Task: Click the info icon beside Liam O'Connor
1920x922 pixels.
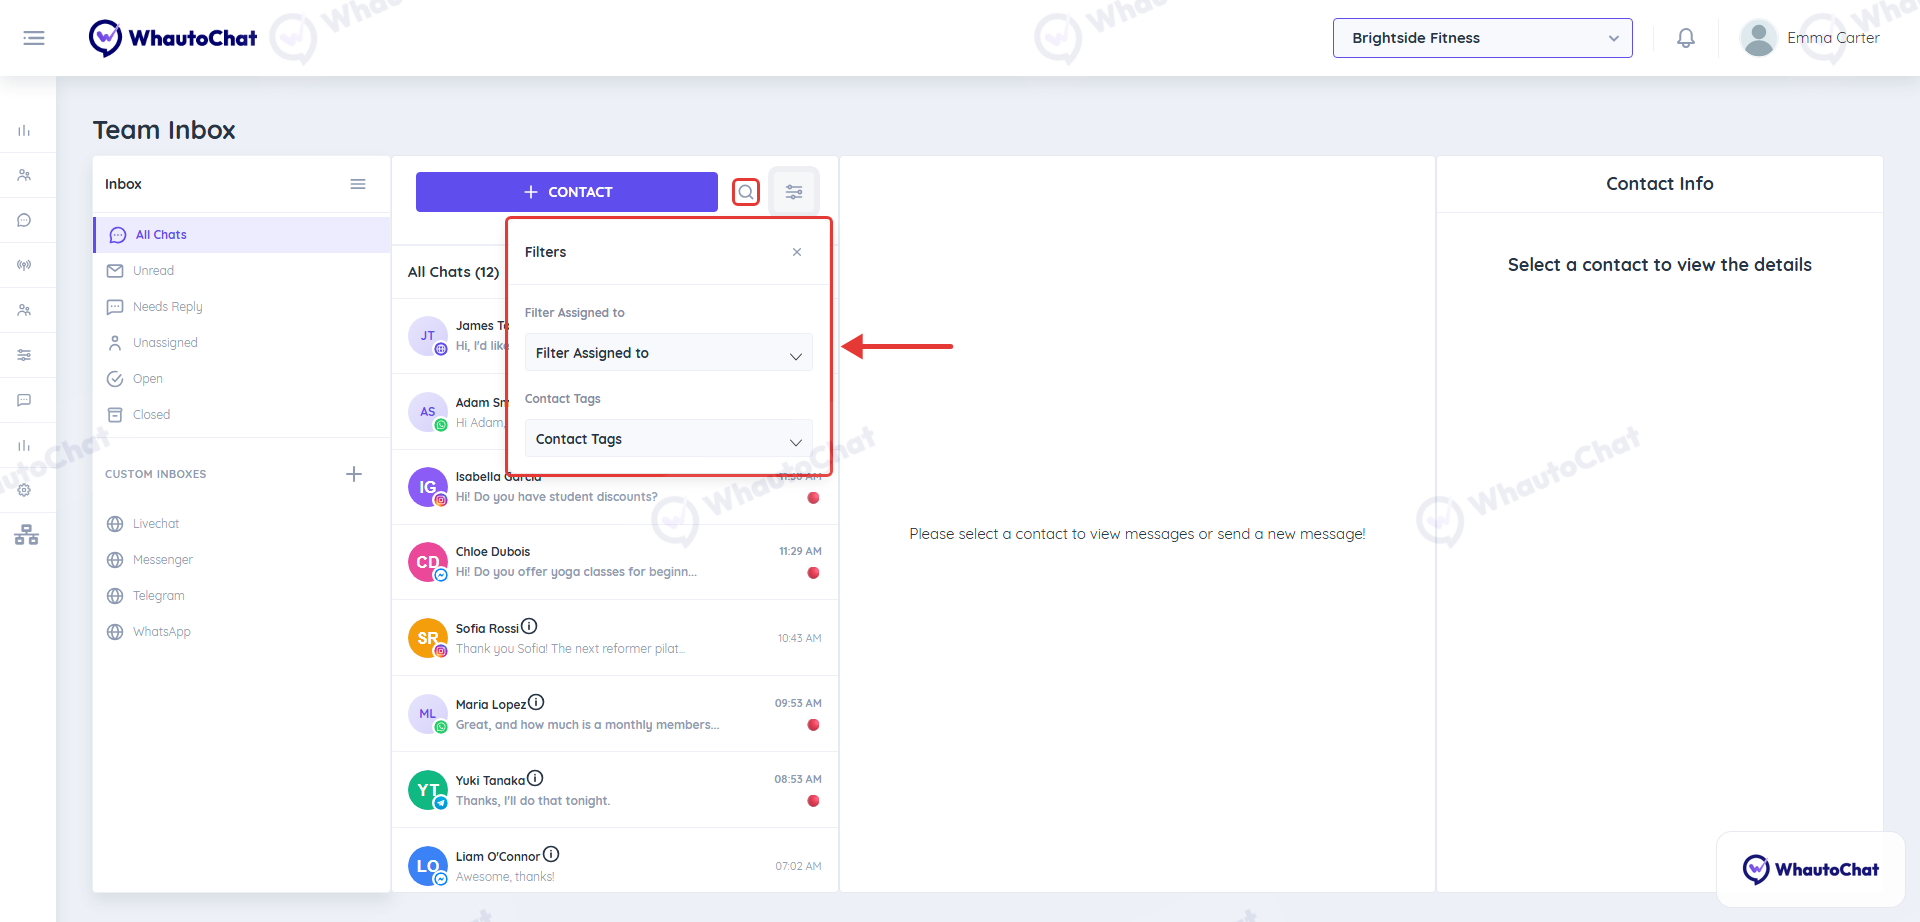Action: click(551, 855)
